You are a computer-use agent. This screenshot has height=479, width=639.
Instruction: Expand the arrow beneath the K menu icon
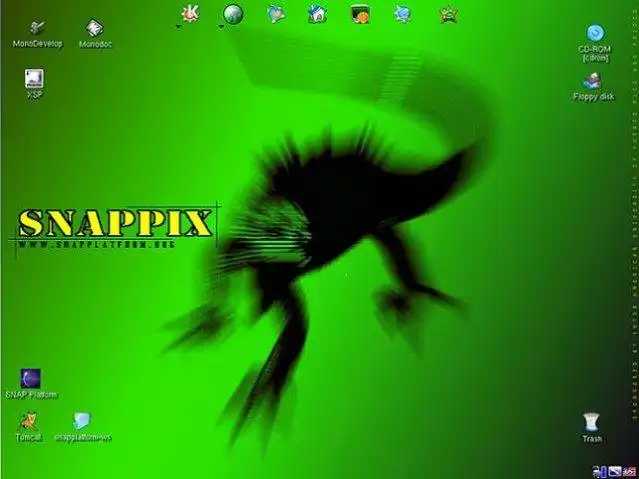178,27
